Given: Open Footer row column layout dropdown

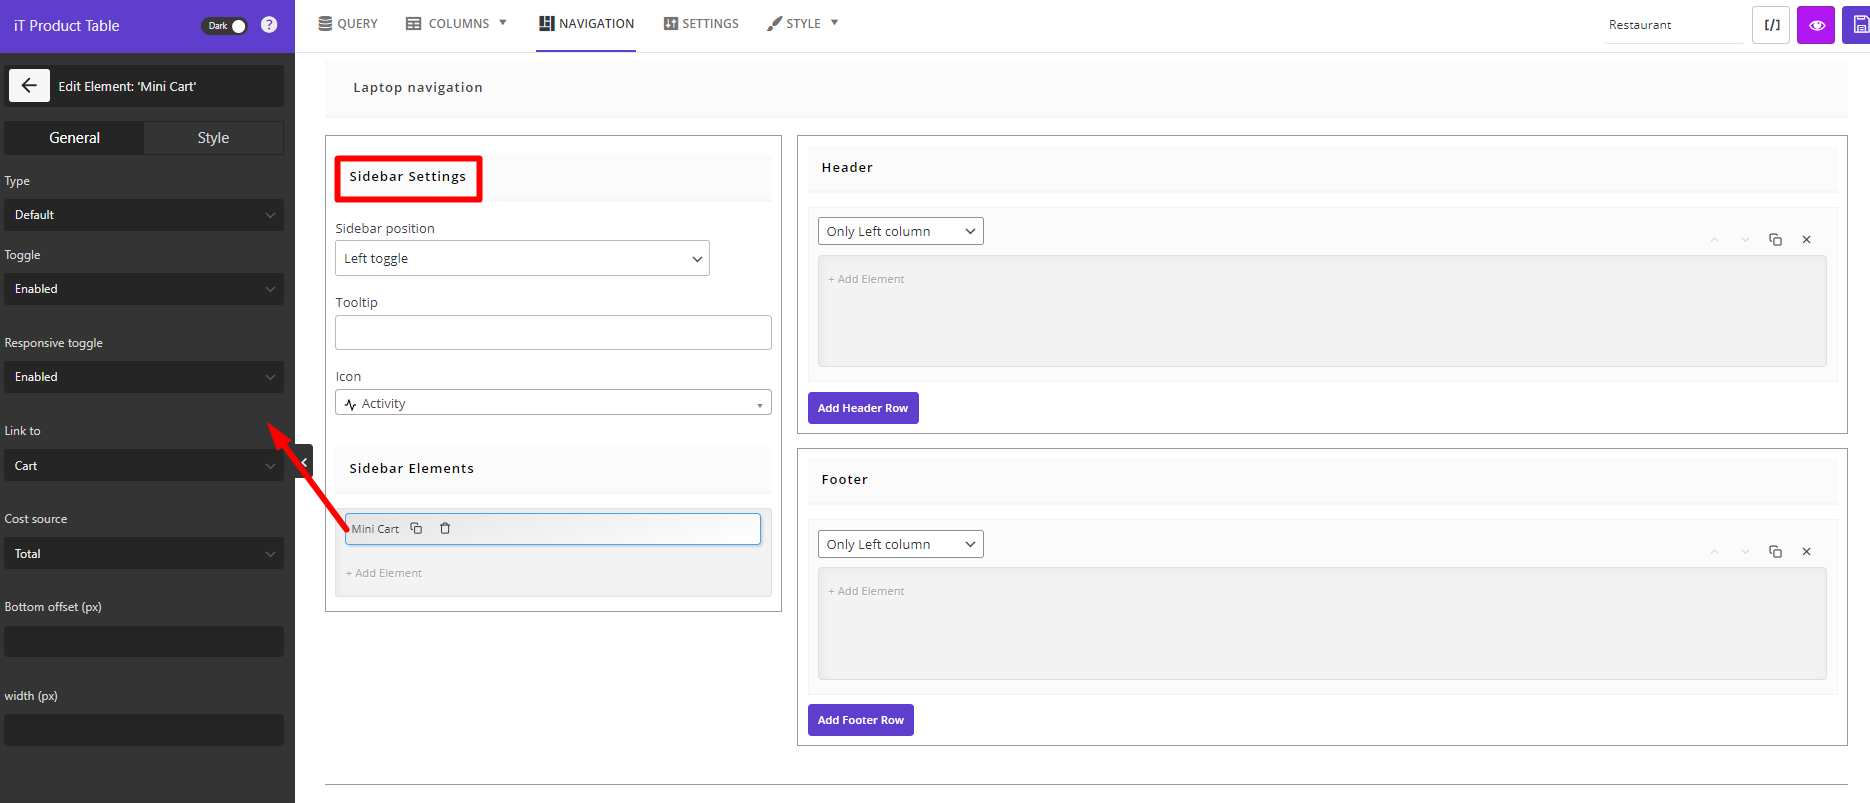Looking at the screenshot, I should pyautogui.click(x=900, y=544).
